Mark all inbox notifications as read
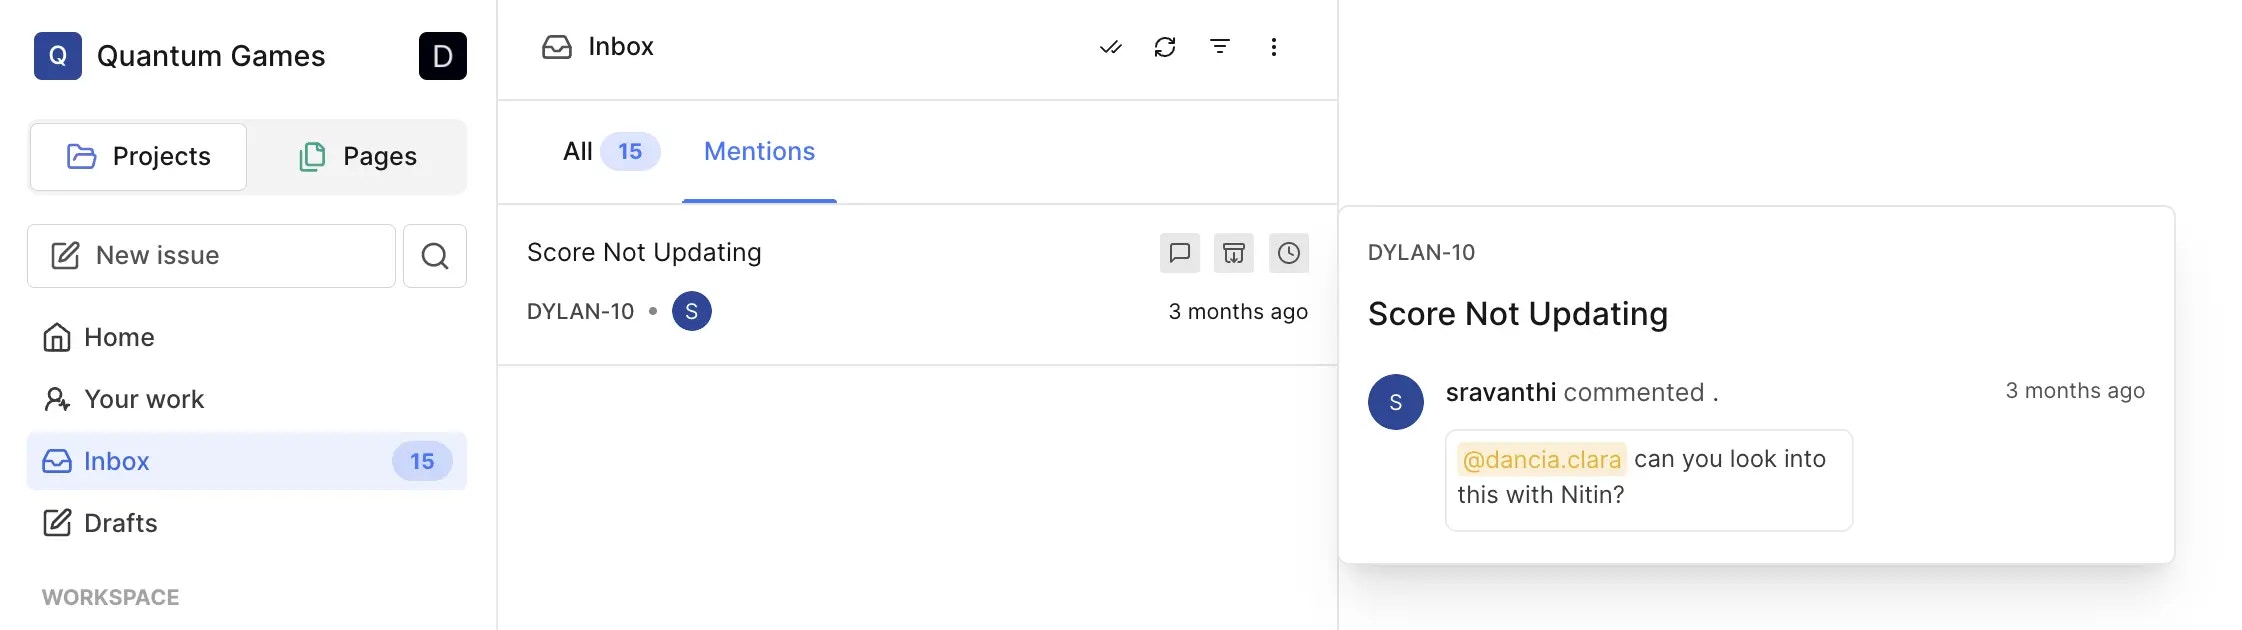 tap(1110, 47)
